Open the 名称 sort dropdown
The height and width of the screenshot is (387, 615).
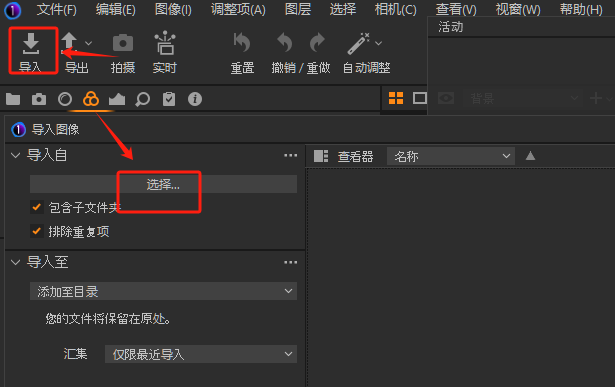pos(451,156)
